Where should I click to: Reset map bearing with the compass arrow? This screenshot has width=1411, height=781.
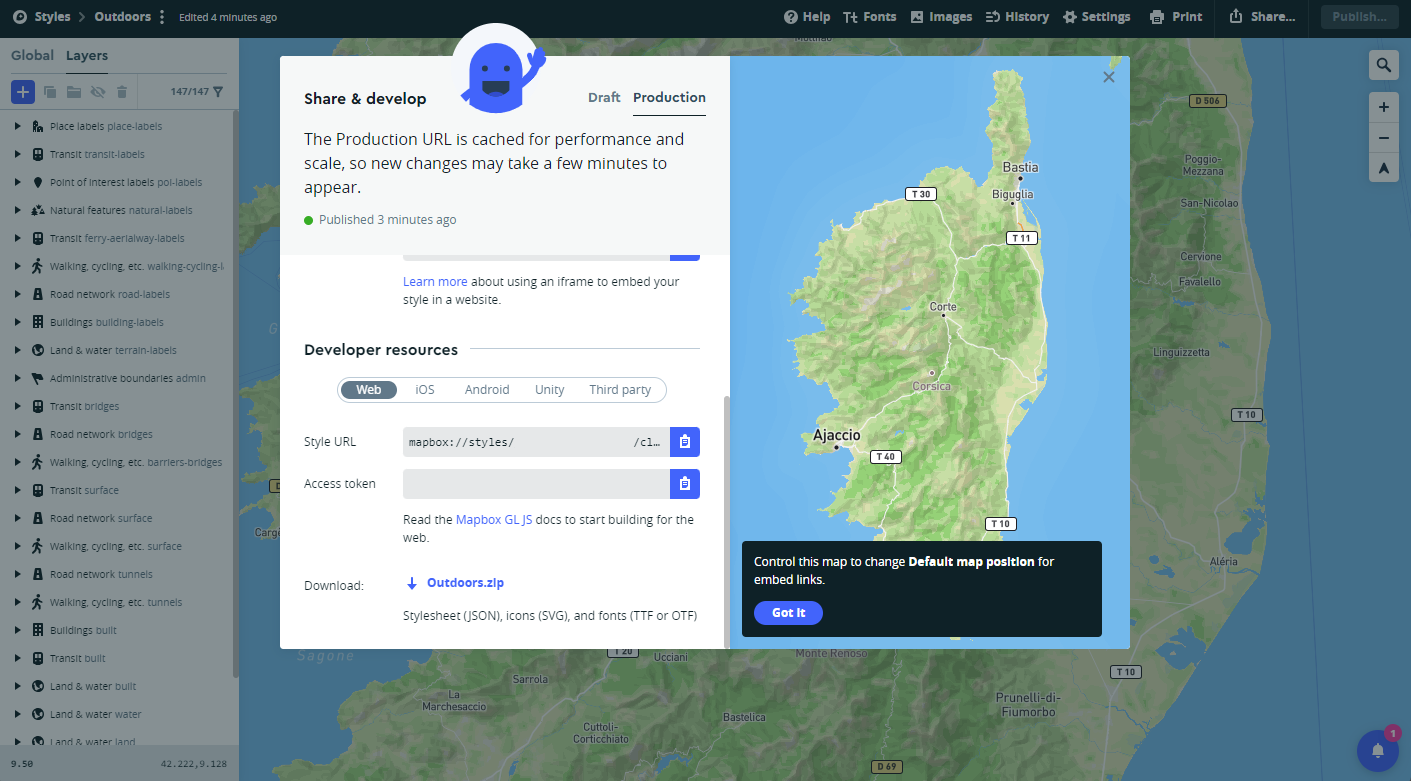point(1384,167)
